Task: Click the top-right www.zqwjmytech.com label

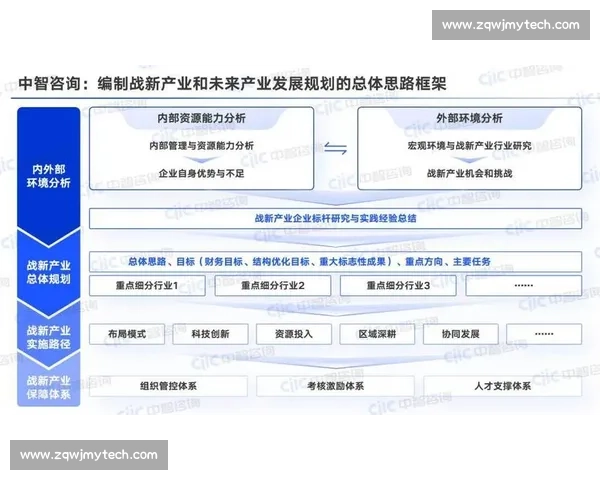Action: [511, 25]
